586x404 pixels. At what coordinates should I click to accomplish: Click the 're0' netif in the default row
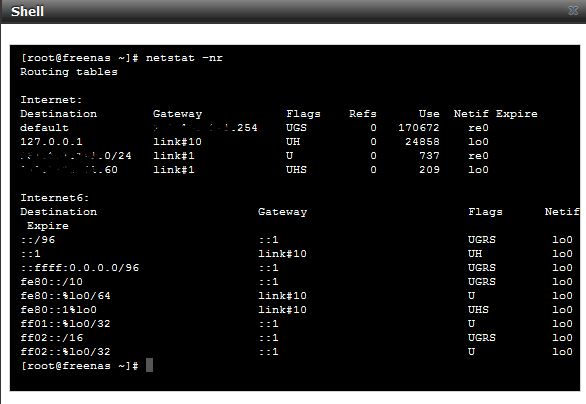tap(478, 128)
